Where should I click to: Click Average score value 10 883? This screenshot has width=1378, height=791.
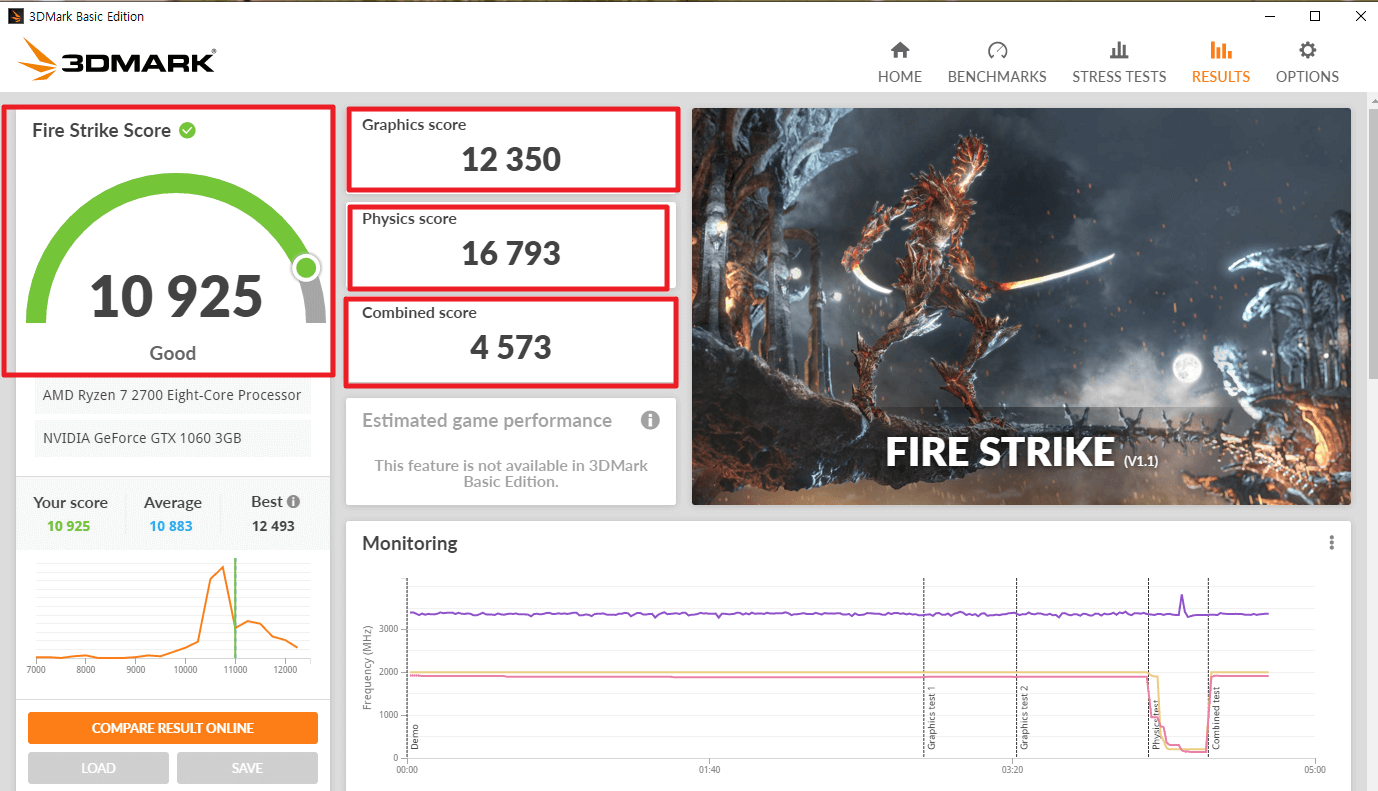click(x=171, y=526)
